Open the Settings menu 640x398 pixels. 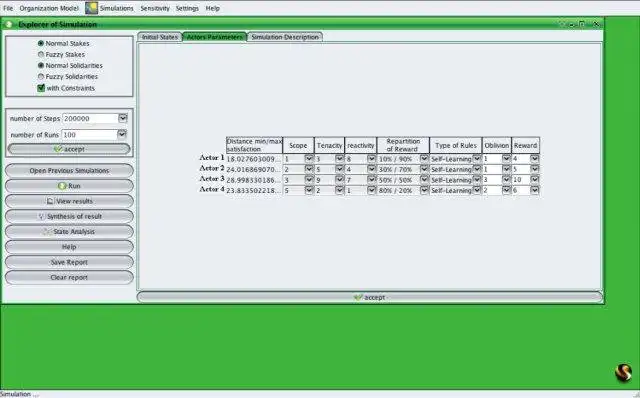187,8
